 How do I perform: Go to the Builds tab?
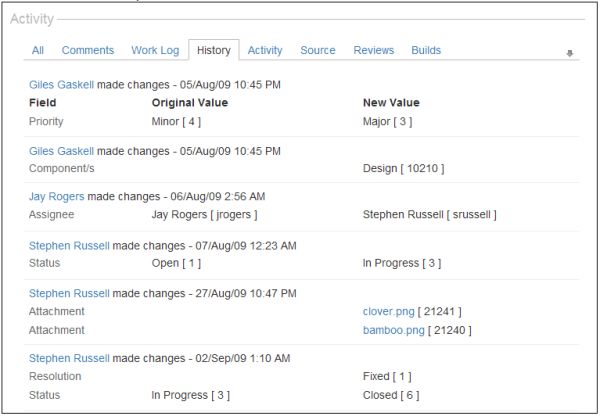pyautogui.click(x=426, y=50)
